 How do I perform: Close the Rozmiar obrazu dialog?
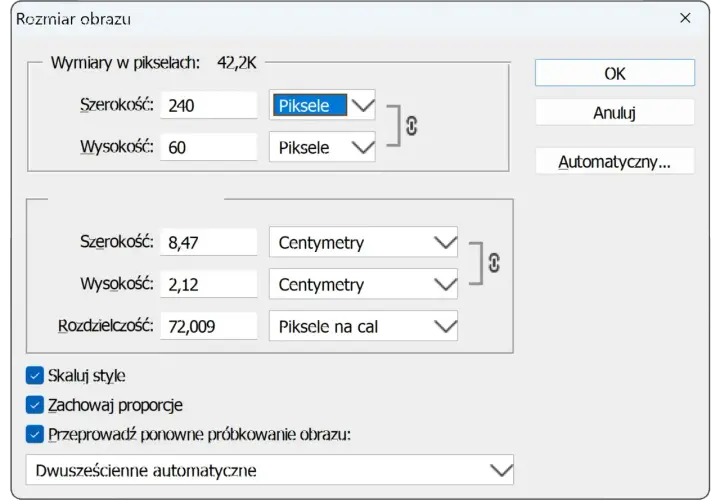click(x=685, y=18)
